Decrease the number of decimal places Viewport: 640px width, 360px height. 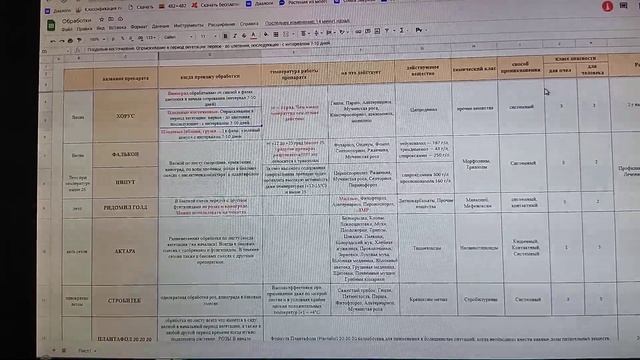[131, 38]
